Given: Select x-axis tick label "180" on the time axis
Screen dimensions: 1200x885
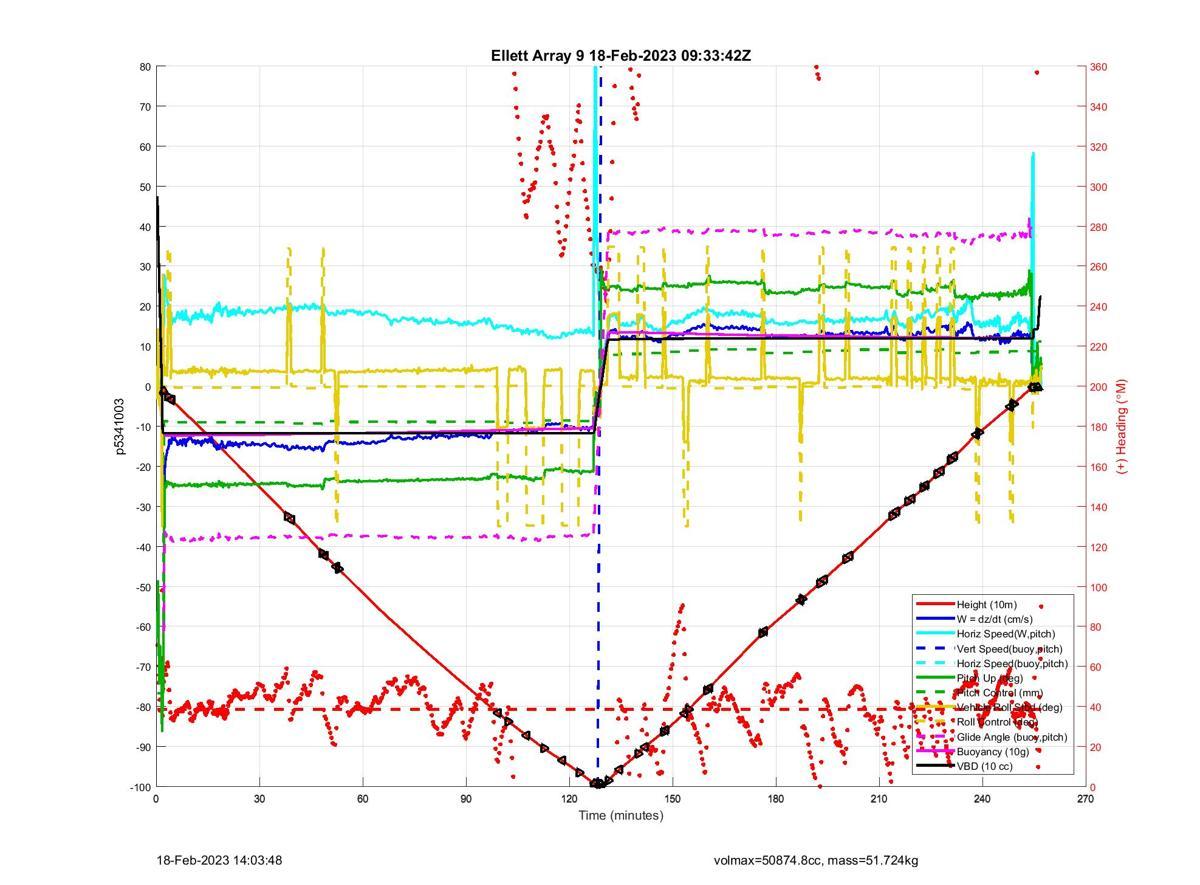Looking at the screenshot, I should click(x=776, y=798).
